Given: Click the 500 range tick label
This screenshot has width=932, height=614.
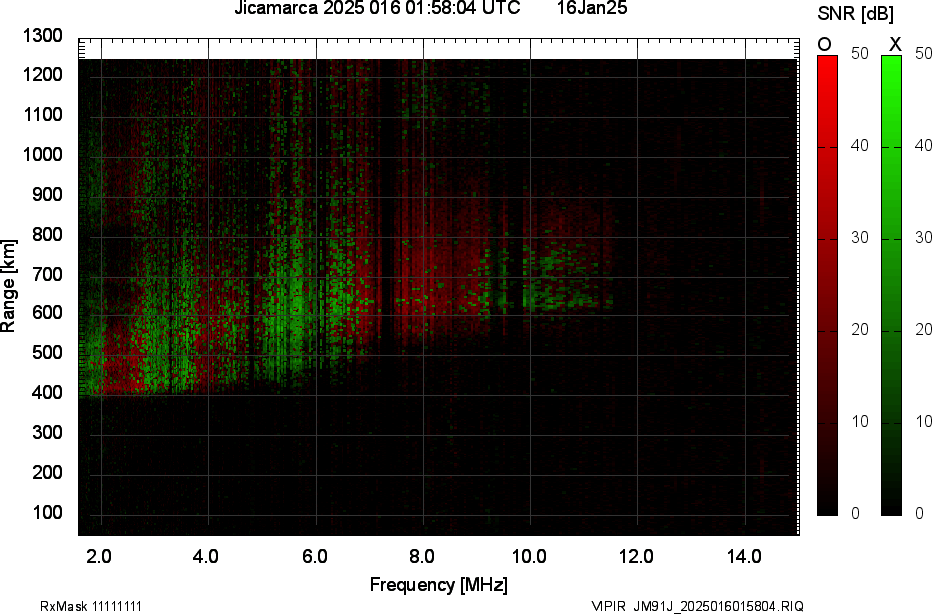Looking at the screenshot, I should coord(47,352).
